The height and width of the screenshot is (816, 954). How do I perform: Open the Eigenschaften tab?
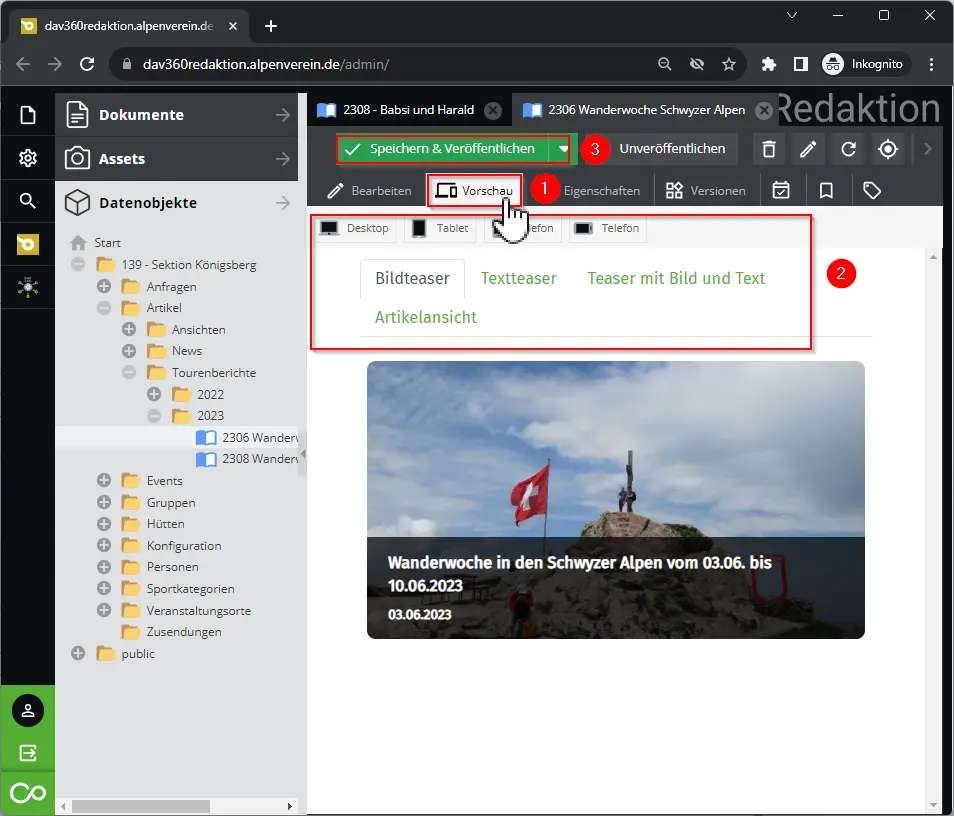point(601,190)
